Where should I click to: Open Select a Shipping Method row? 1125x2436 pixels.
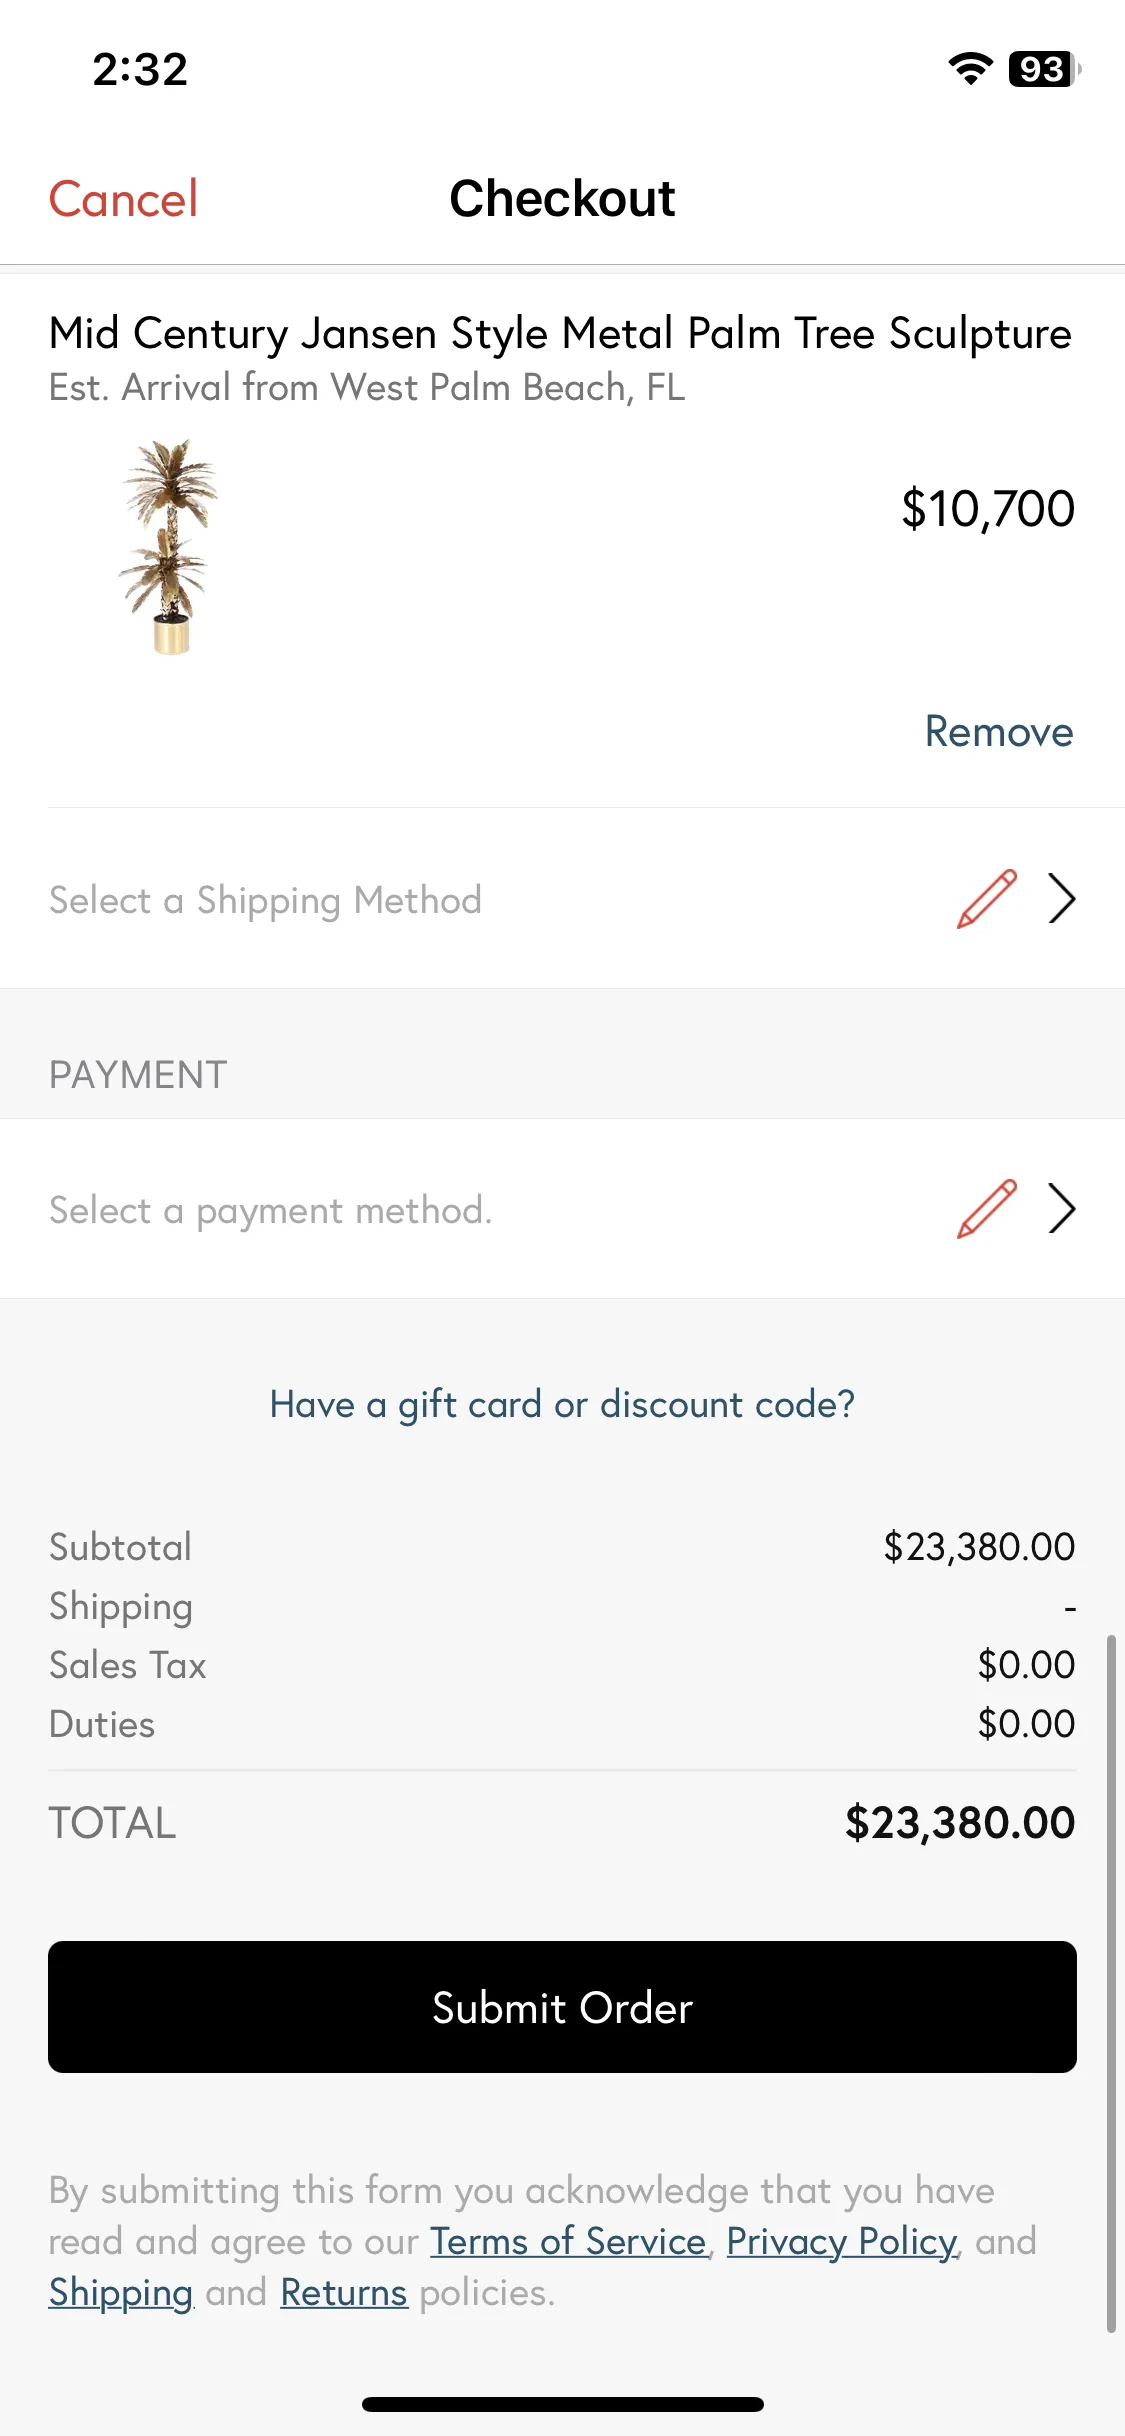(x=562, y=899)
